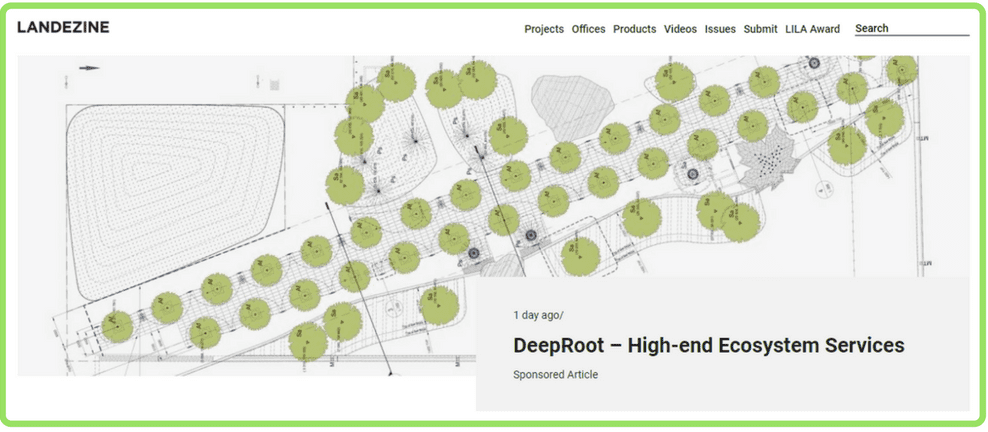Open the DeepRoot High-end Ecosystem Services article
This screenshot has width=988, height=432.
click(708, 345)
